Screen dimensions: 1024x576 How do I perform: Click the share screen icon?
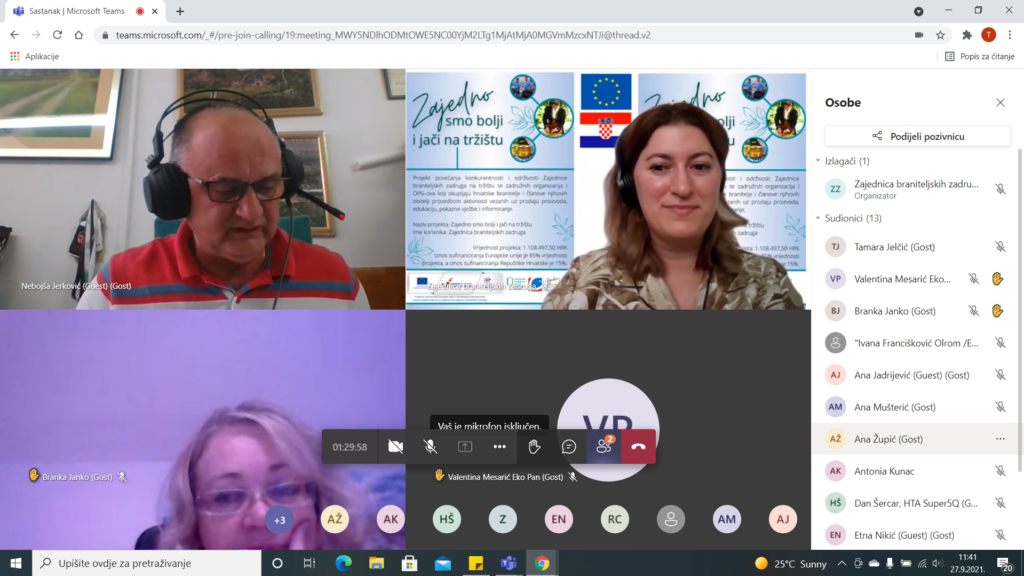pos(465,446)
